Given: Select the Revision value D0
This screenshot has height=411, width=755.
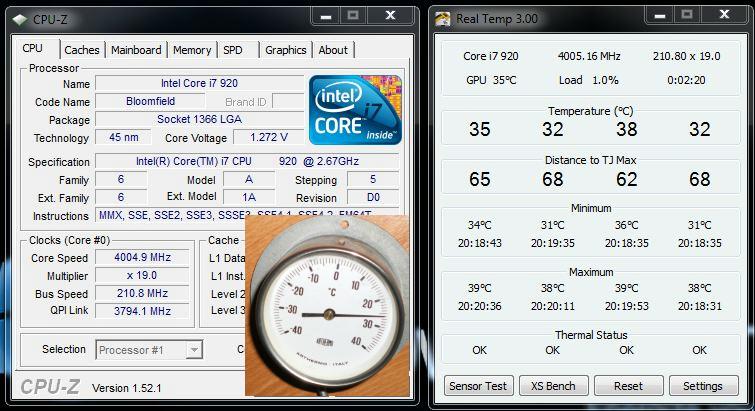Looking at the screenshot, I should tap(373, 197).
